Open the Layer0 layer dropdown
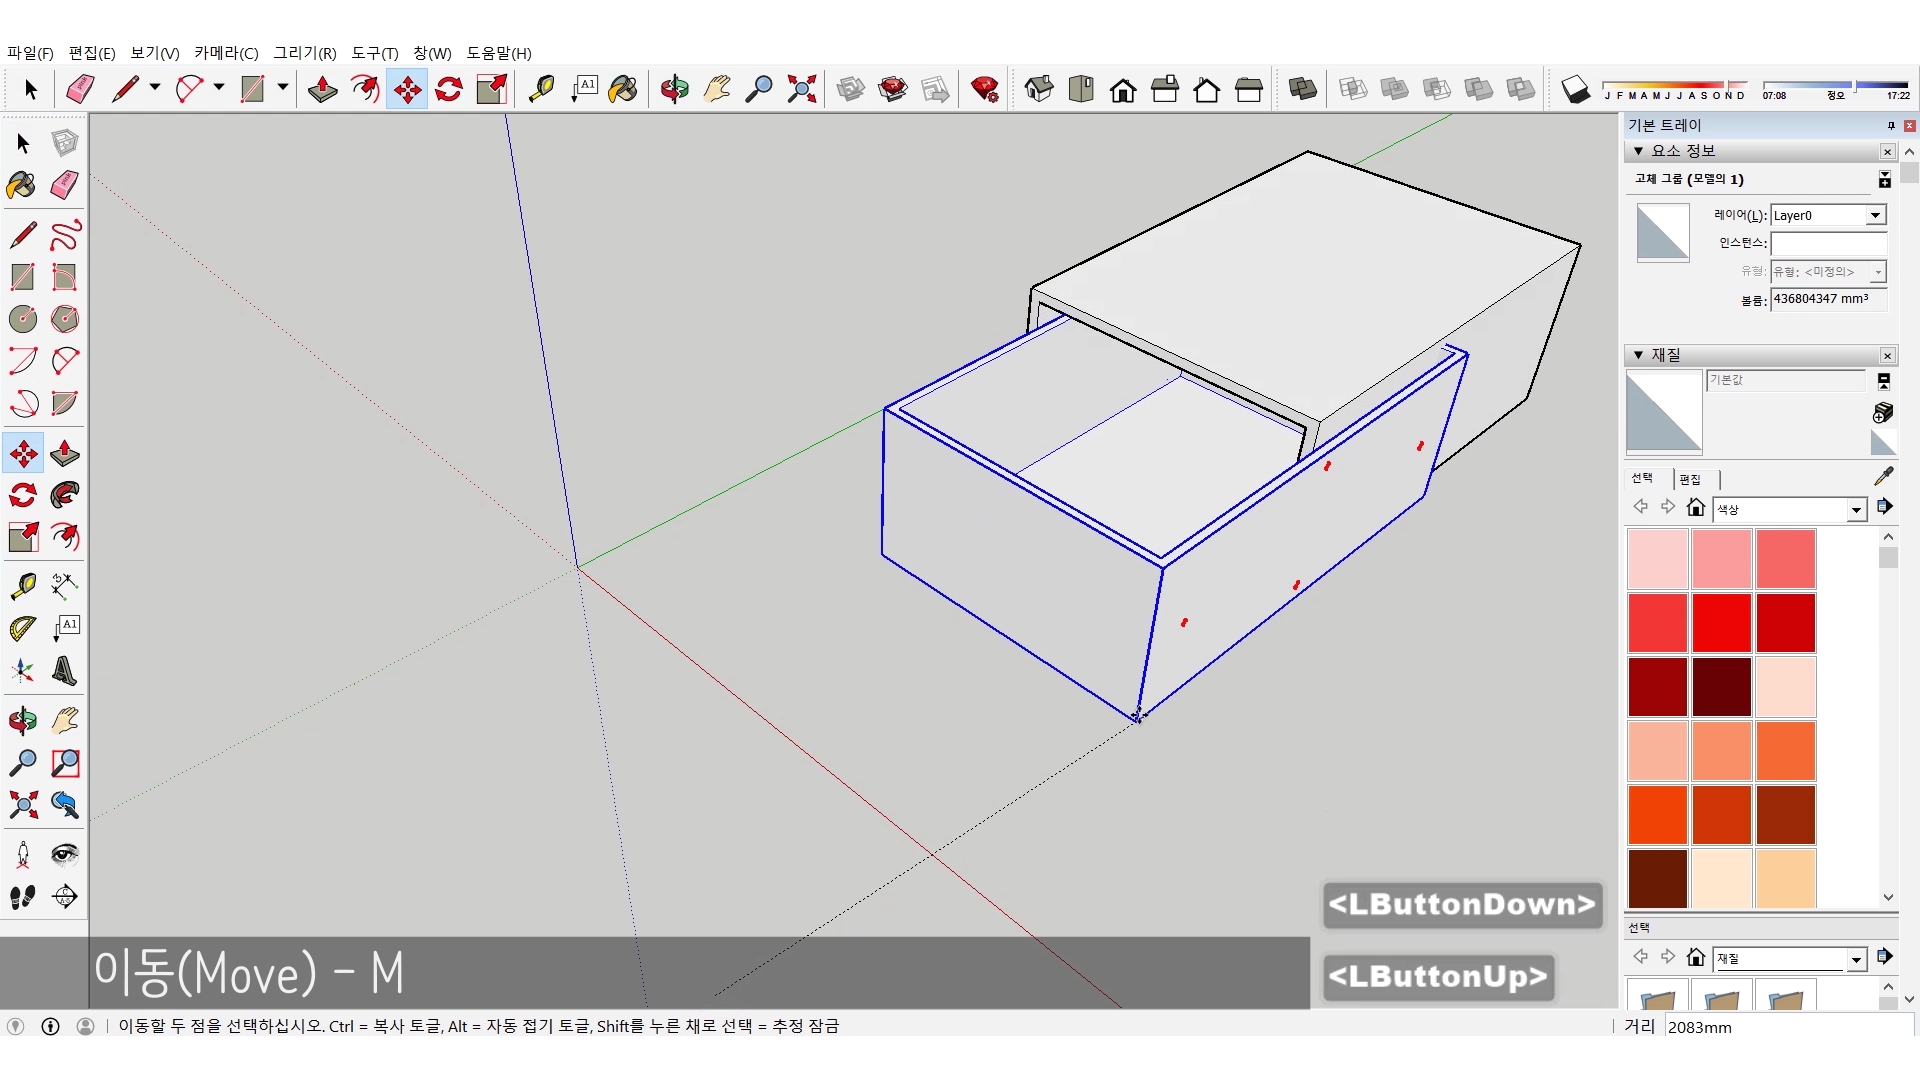Image resolution: width=1920 pixels, height=1080 pixels. click(1875, 215)
